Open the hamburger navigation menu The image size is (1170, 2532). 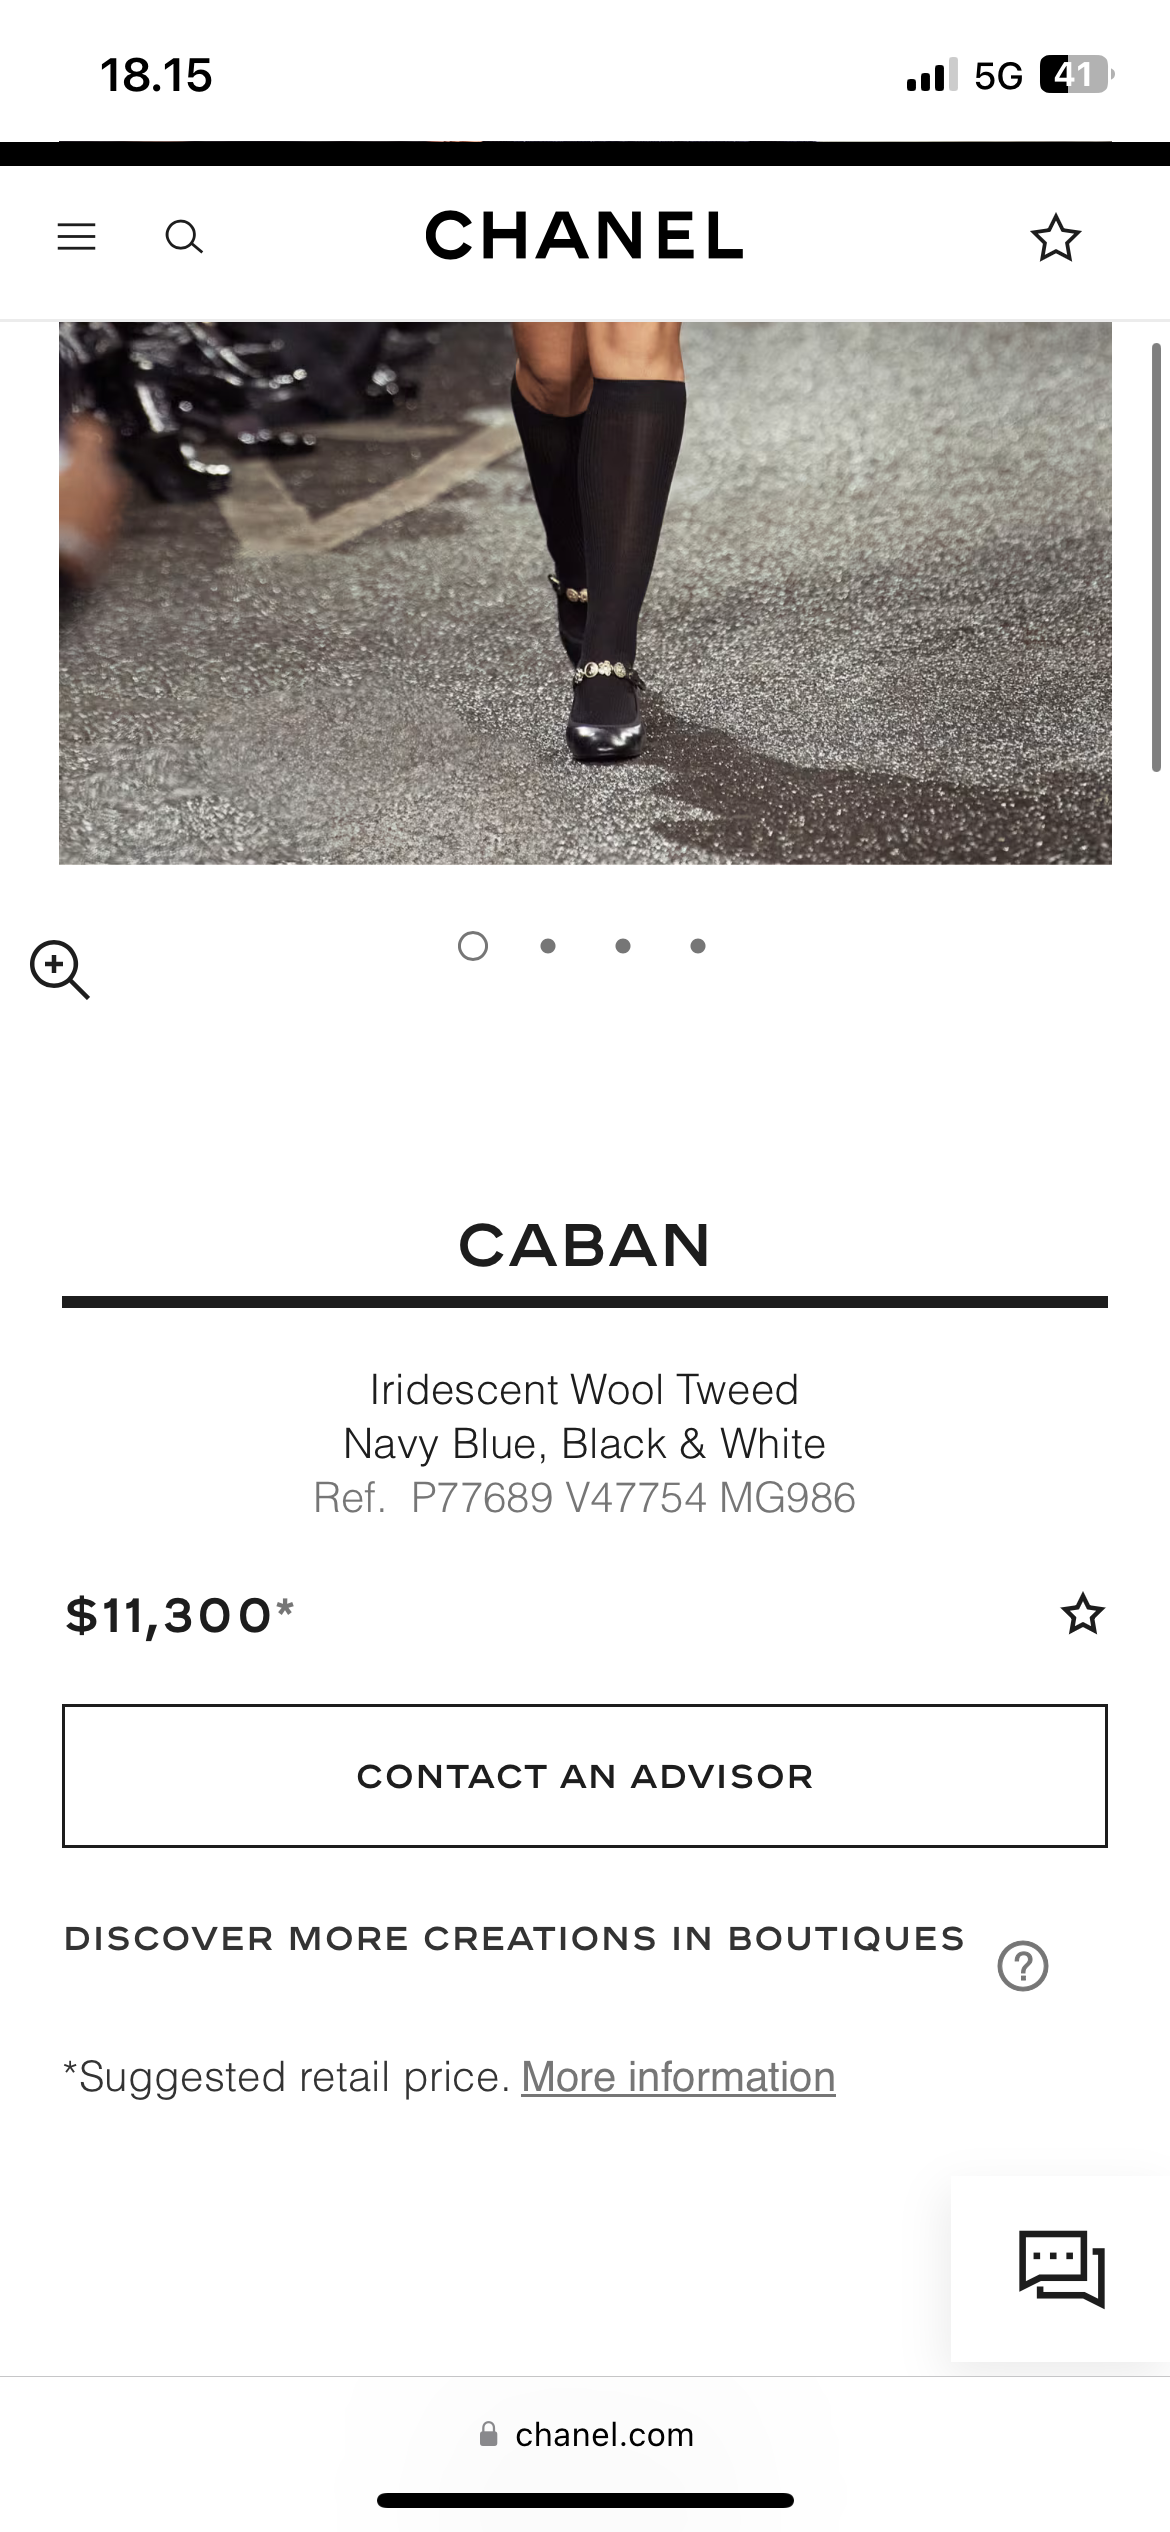click(x=77, y=237)
